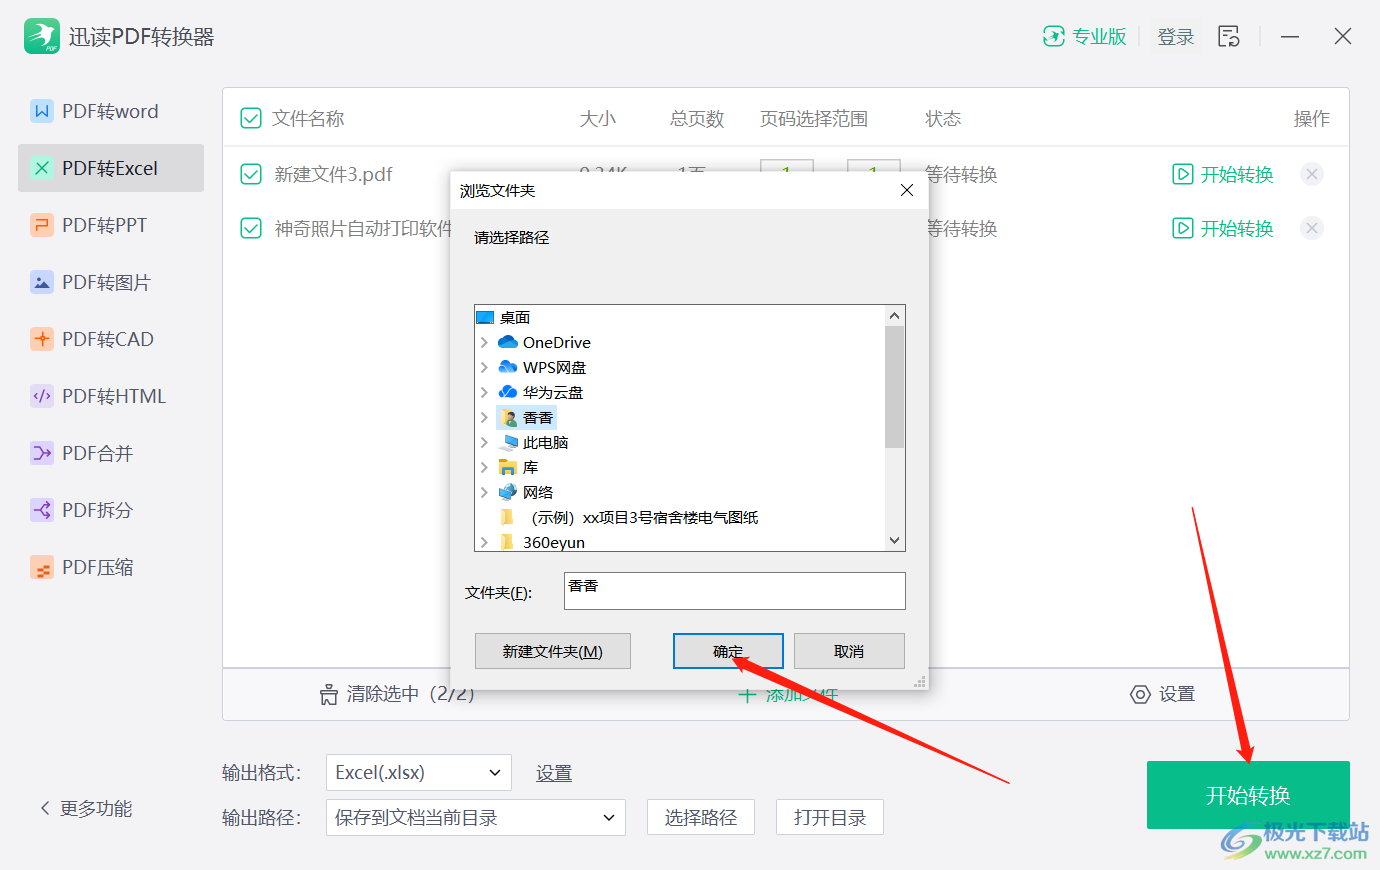Click the play icon for 新建文件3.pdf

point(1183,174)
